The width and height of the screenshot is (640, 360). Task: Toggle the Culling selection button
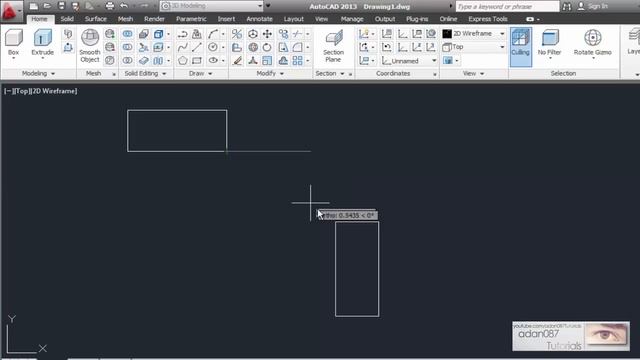(520, 47)
